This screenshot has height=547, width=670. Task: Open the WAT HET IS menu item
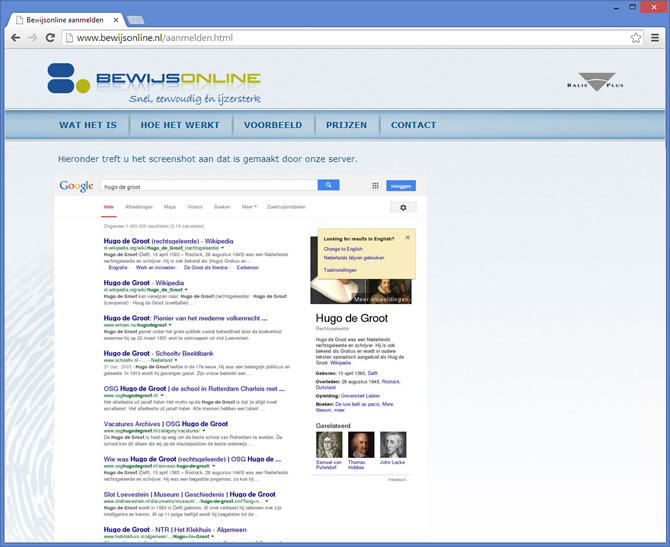(x=88, y=125)
